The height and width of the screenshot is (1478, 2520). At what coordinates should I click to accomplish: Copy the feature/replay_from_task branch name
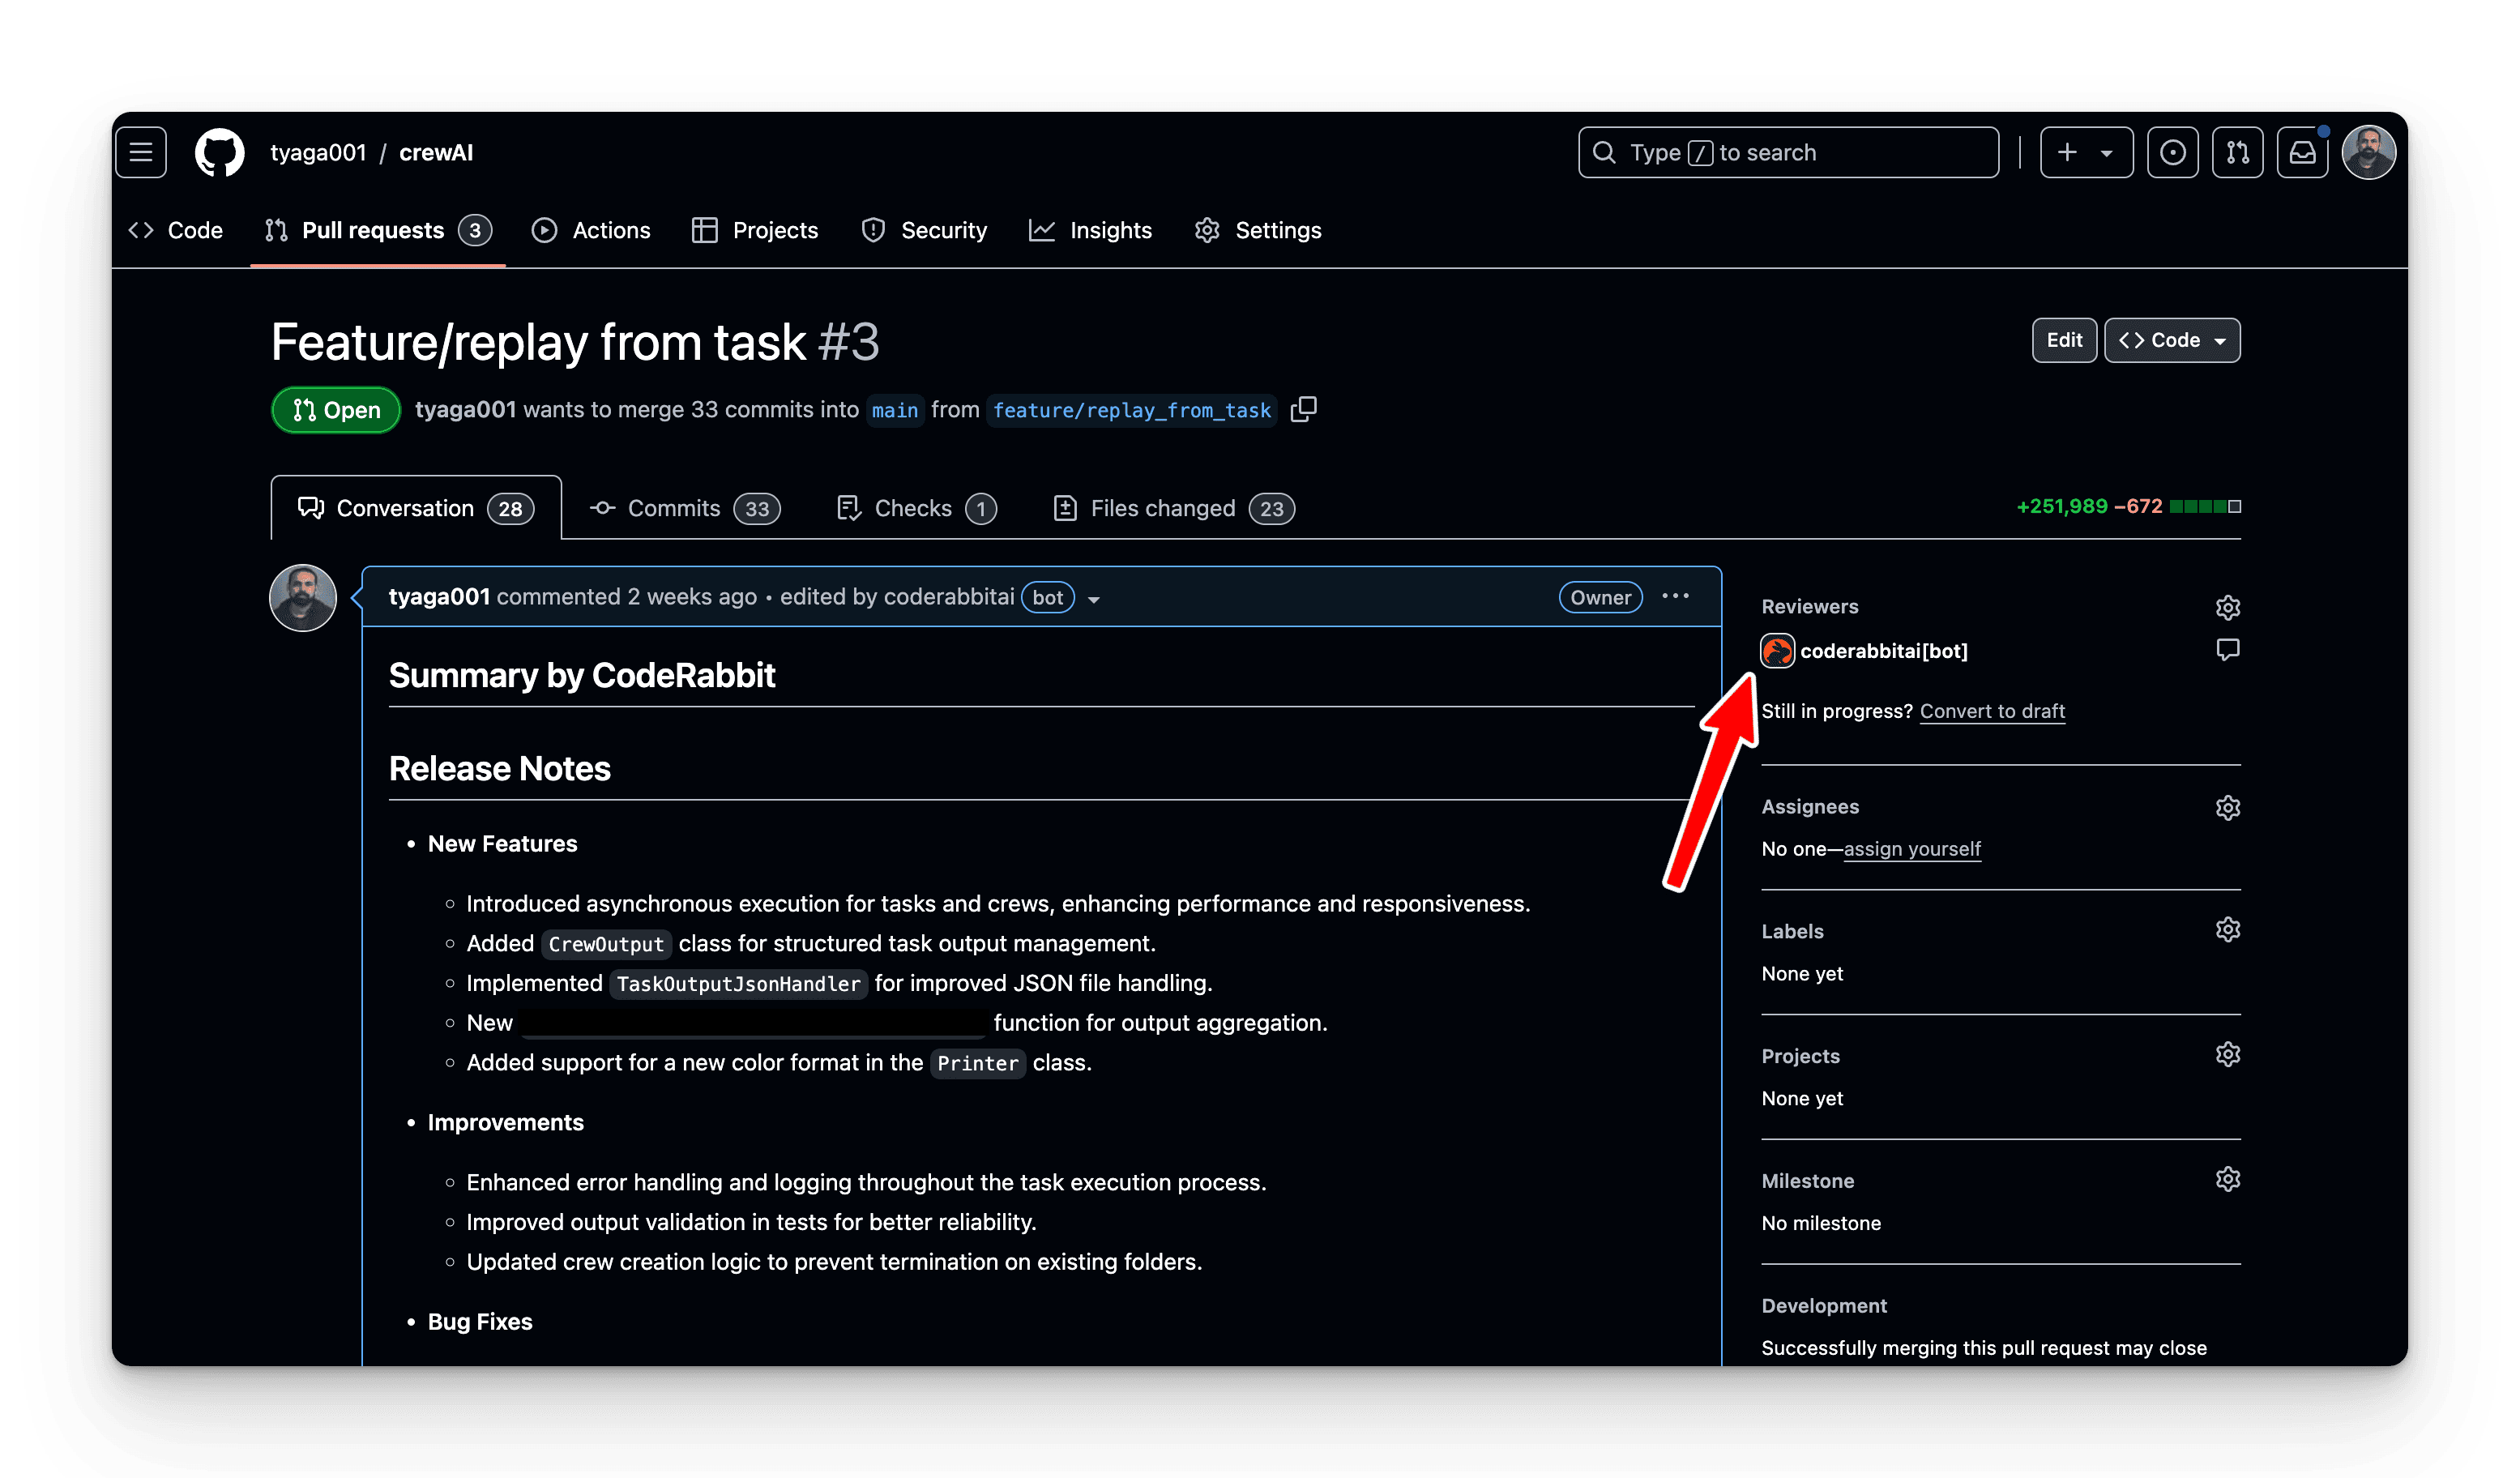click(x=1304, y=409)
